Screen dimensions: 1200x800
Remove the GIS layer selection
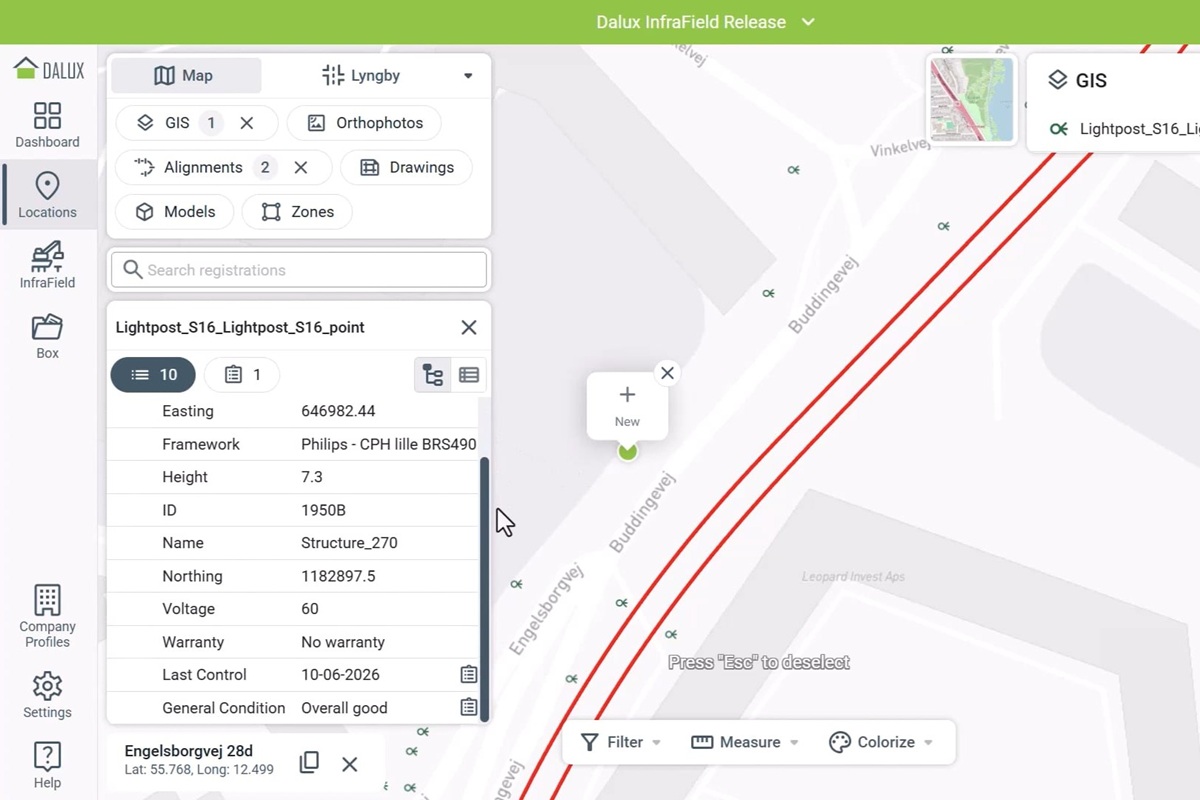(x=247, y=123)
